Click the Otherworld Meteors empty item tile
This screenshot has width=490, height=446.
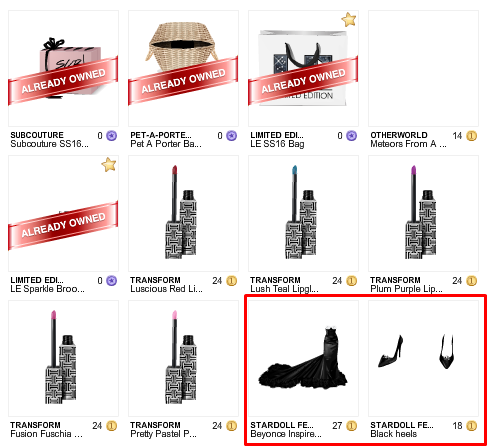423,68
